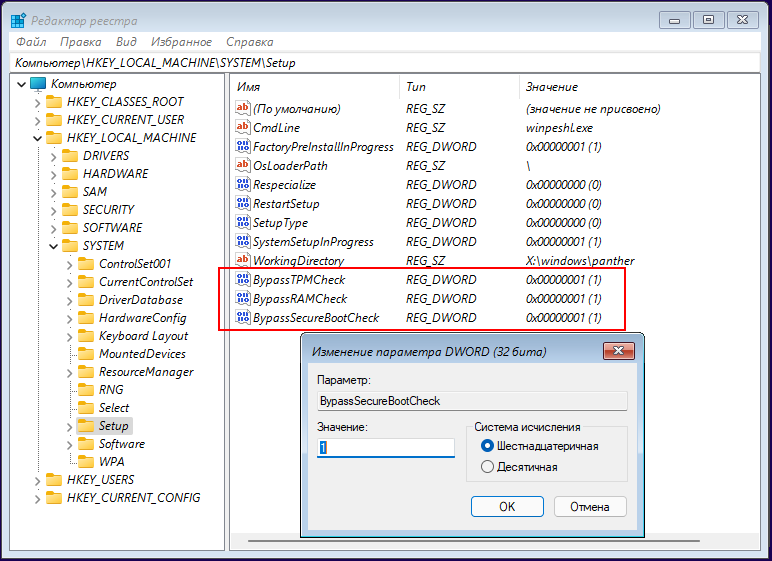Select the HKEY_CURRENT_CONFIG hive label

pos(133,497)
